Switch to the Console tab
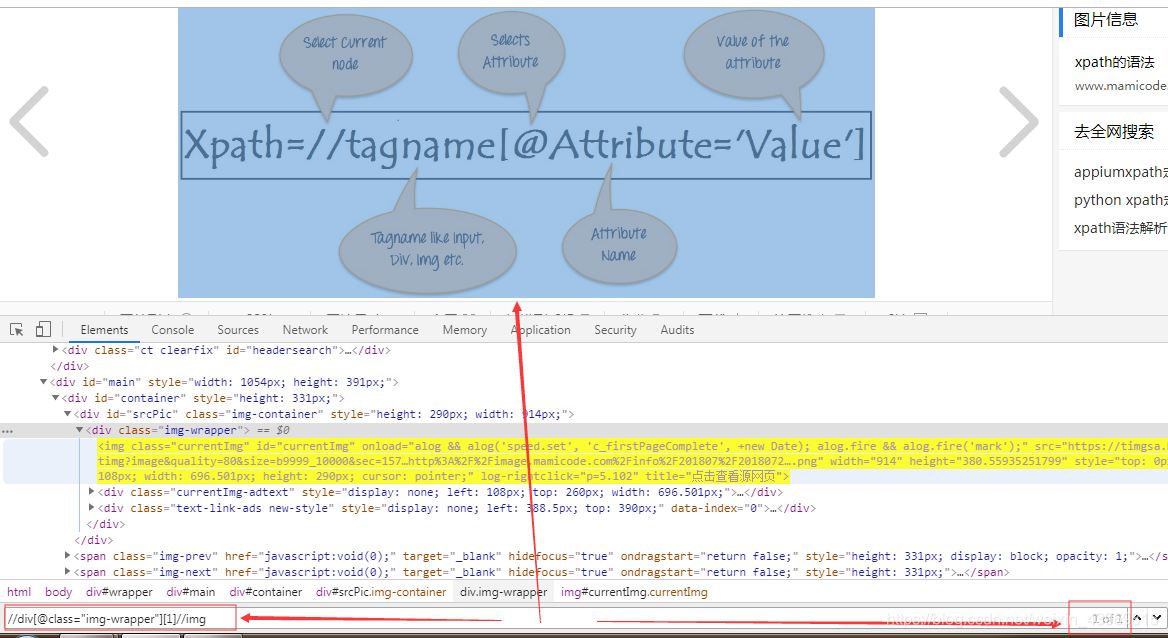The height and width of the screenshot is (638, 1168). [173, 329]
